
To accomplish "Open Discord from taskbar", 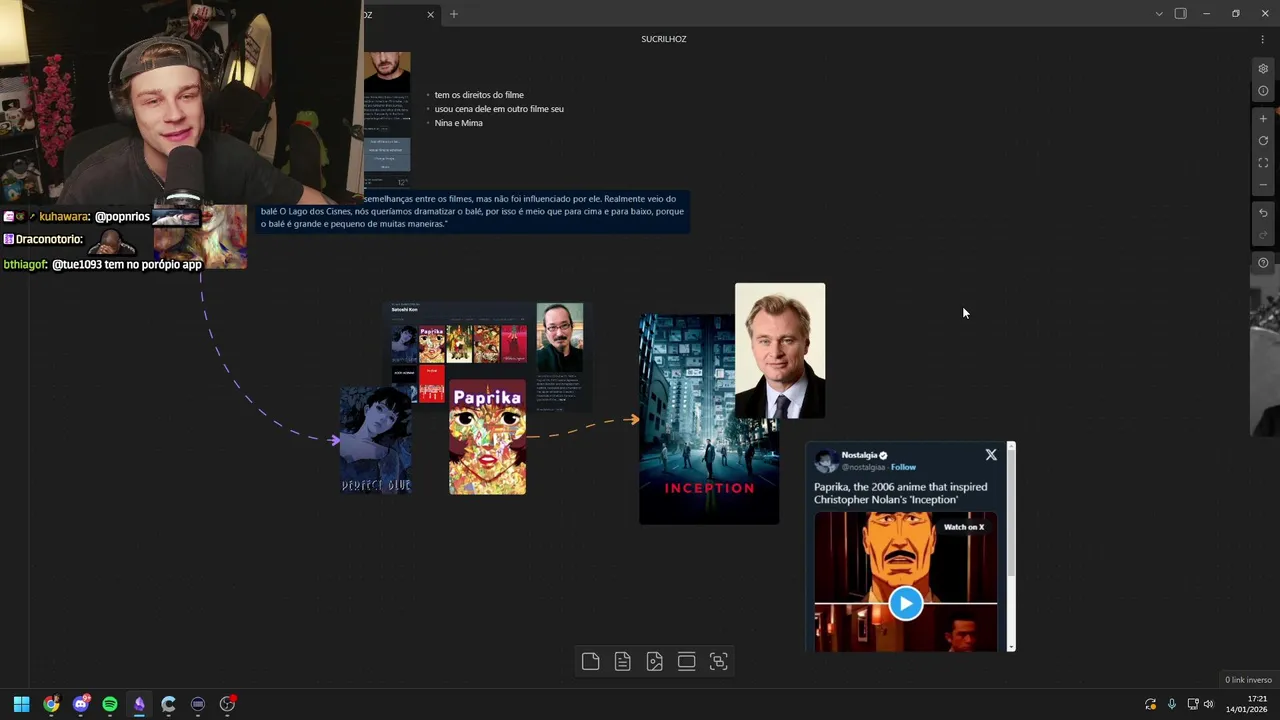I will point(81,704).
